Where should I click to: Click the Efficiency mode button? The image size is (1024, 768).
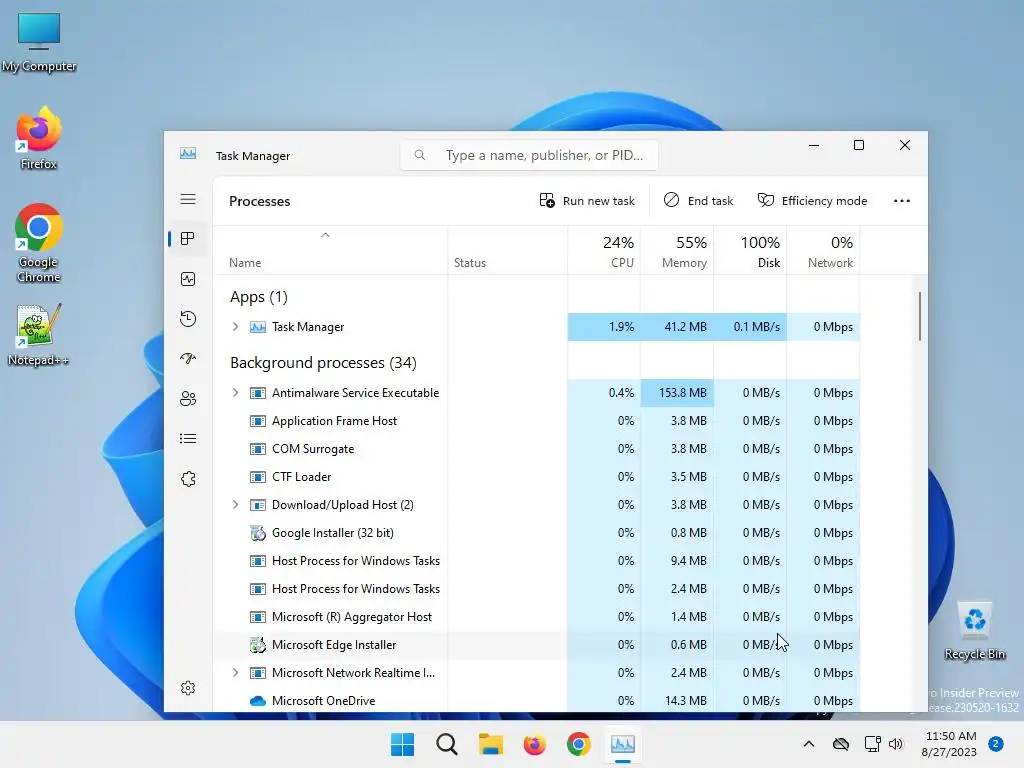(812, 200)
